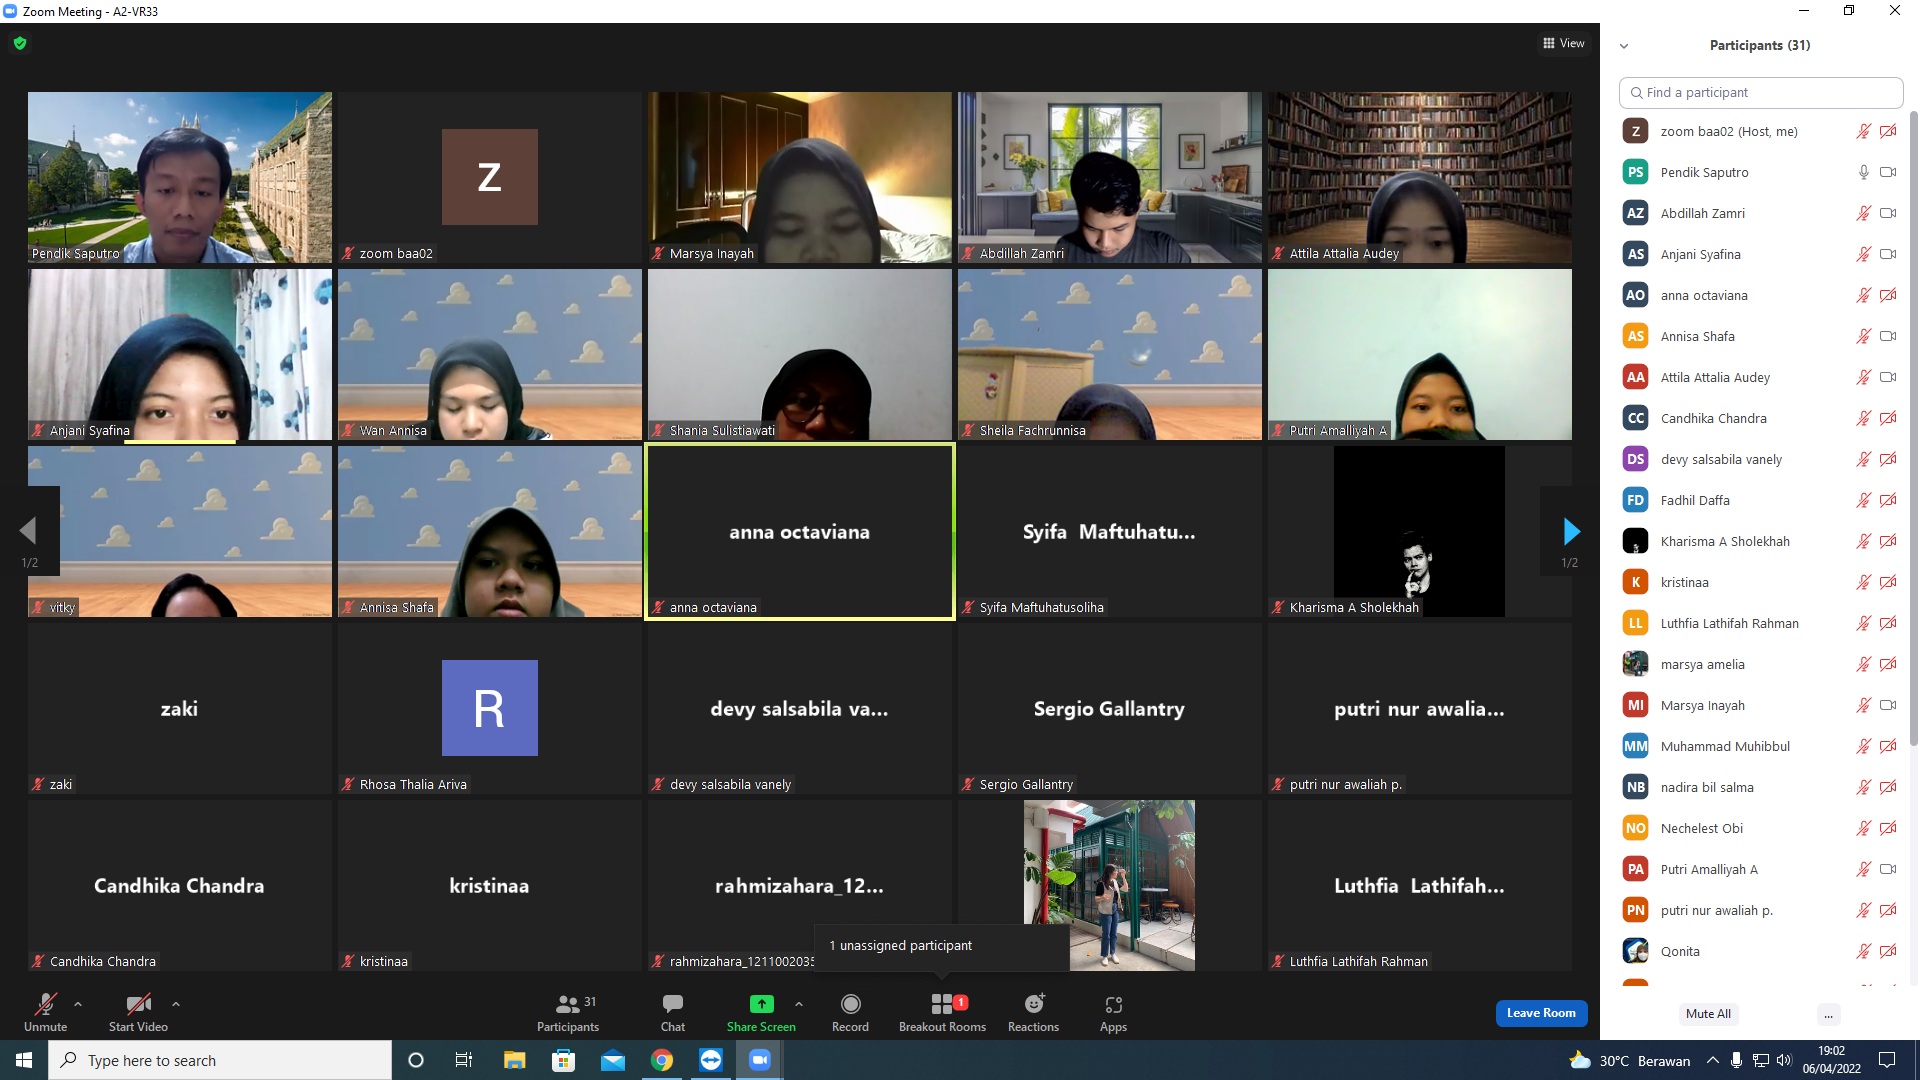
Task: Select Nechelest Obi in participants list
Action: click(x=1761, y=828)
